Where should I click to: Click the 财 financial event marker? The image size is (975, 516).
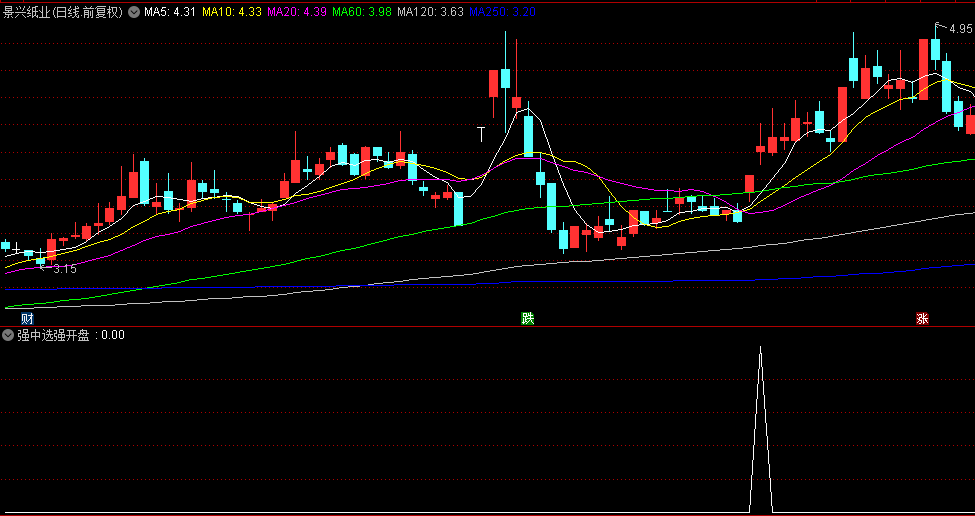13,319
